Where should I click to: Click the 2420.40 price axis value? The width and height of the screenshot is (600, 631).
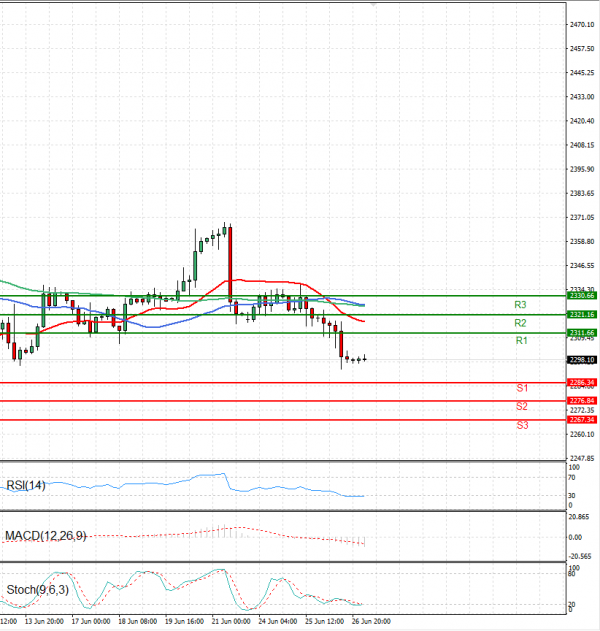point(582,121)
